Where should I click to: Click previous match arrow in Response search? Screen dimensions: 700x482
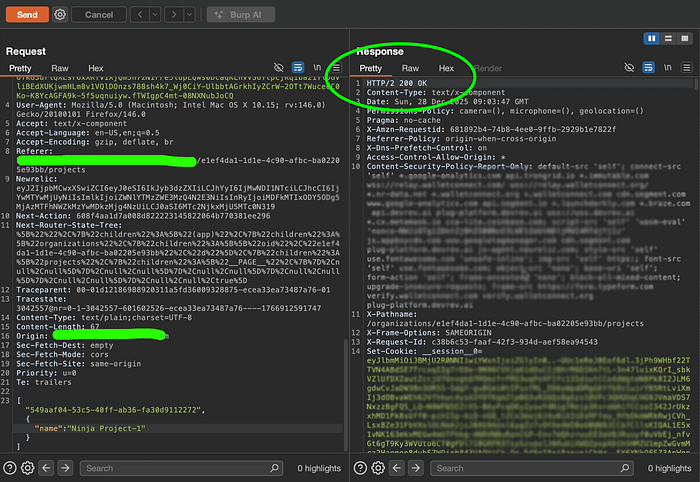[x=396, y=468]
